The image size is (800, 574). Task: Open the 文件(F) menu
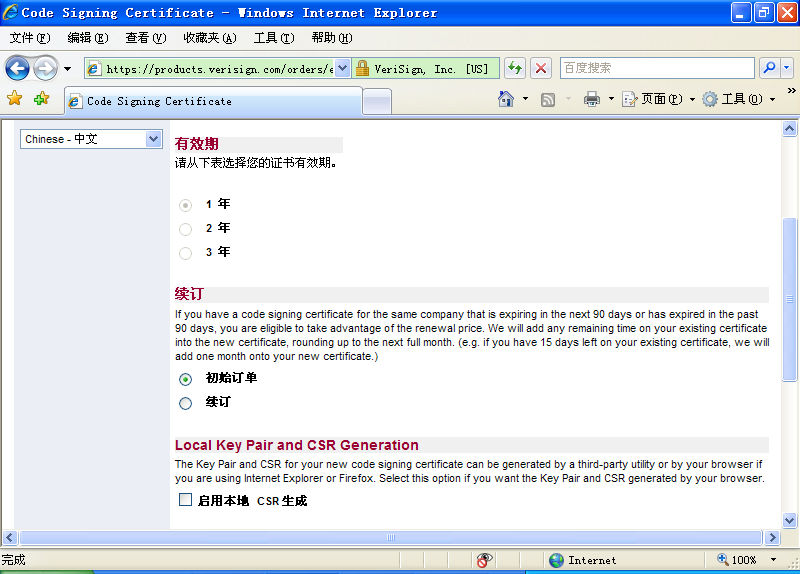29,38
